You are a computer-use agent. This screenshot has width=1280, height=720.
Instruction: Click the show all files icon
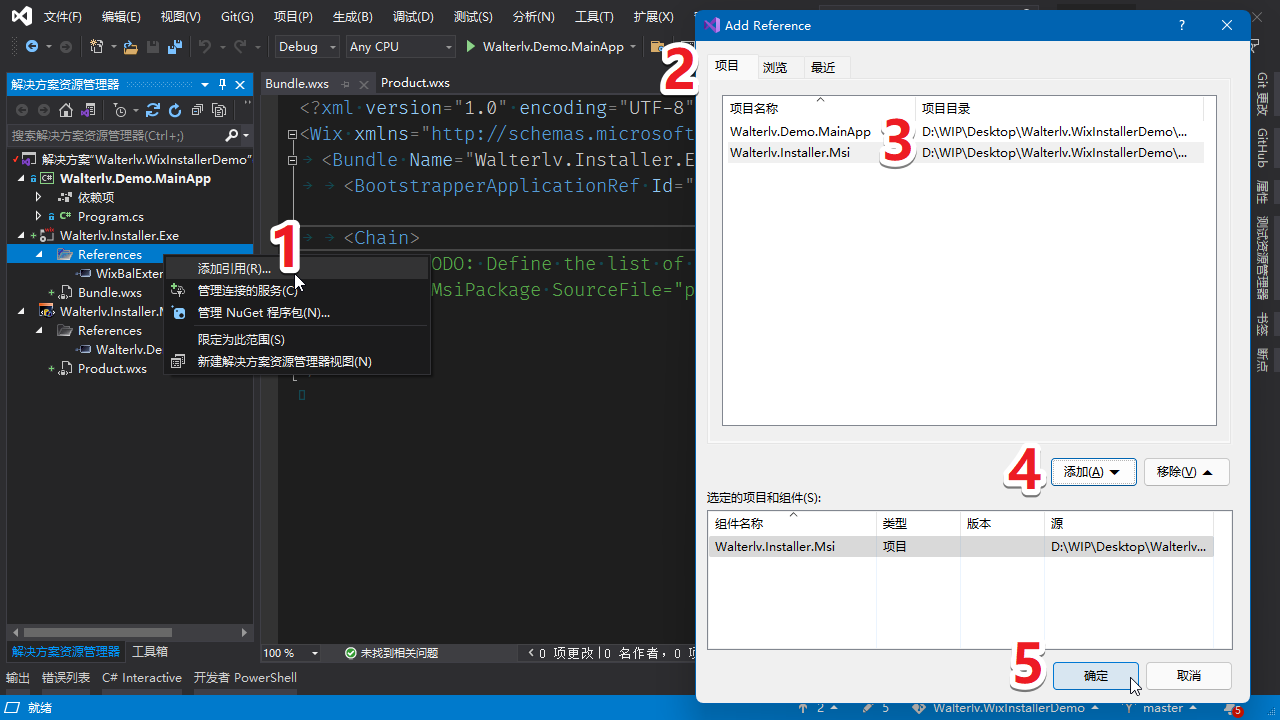(x=219, y=110)
